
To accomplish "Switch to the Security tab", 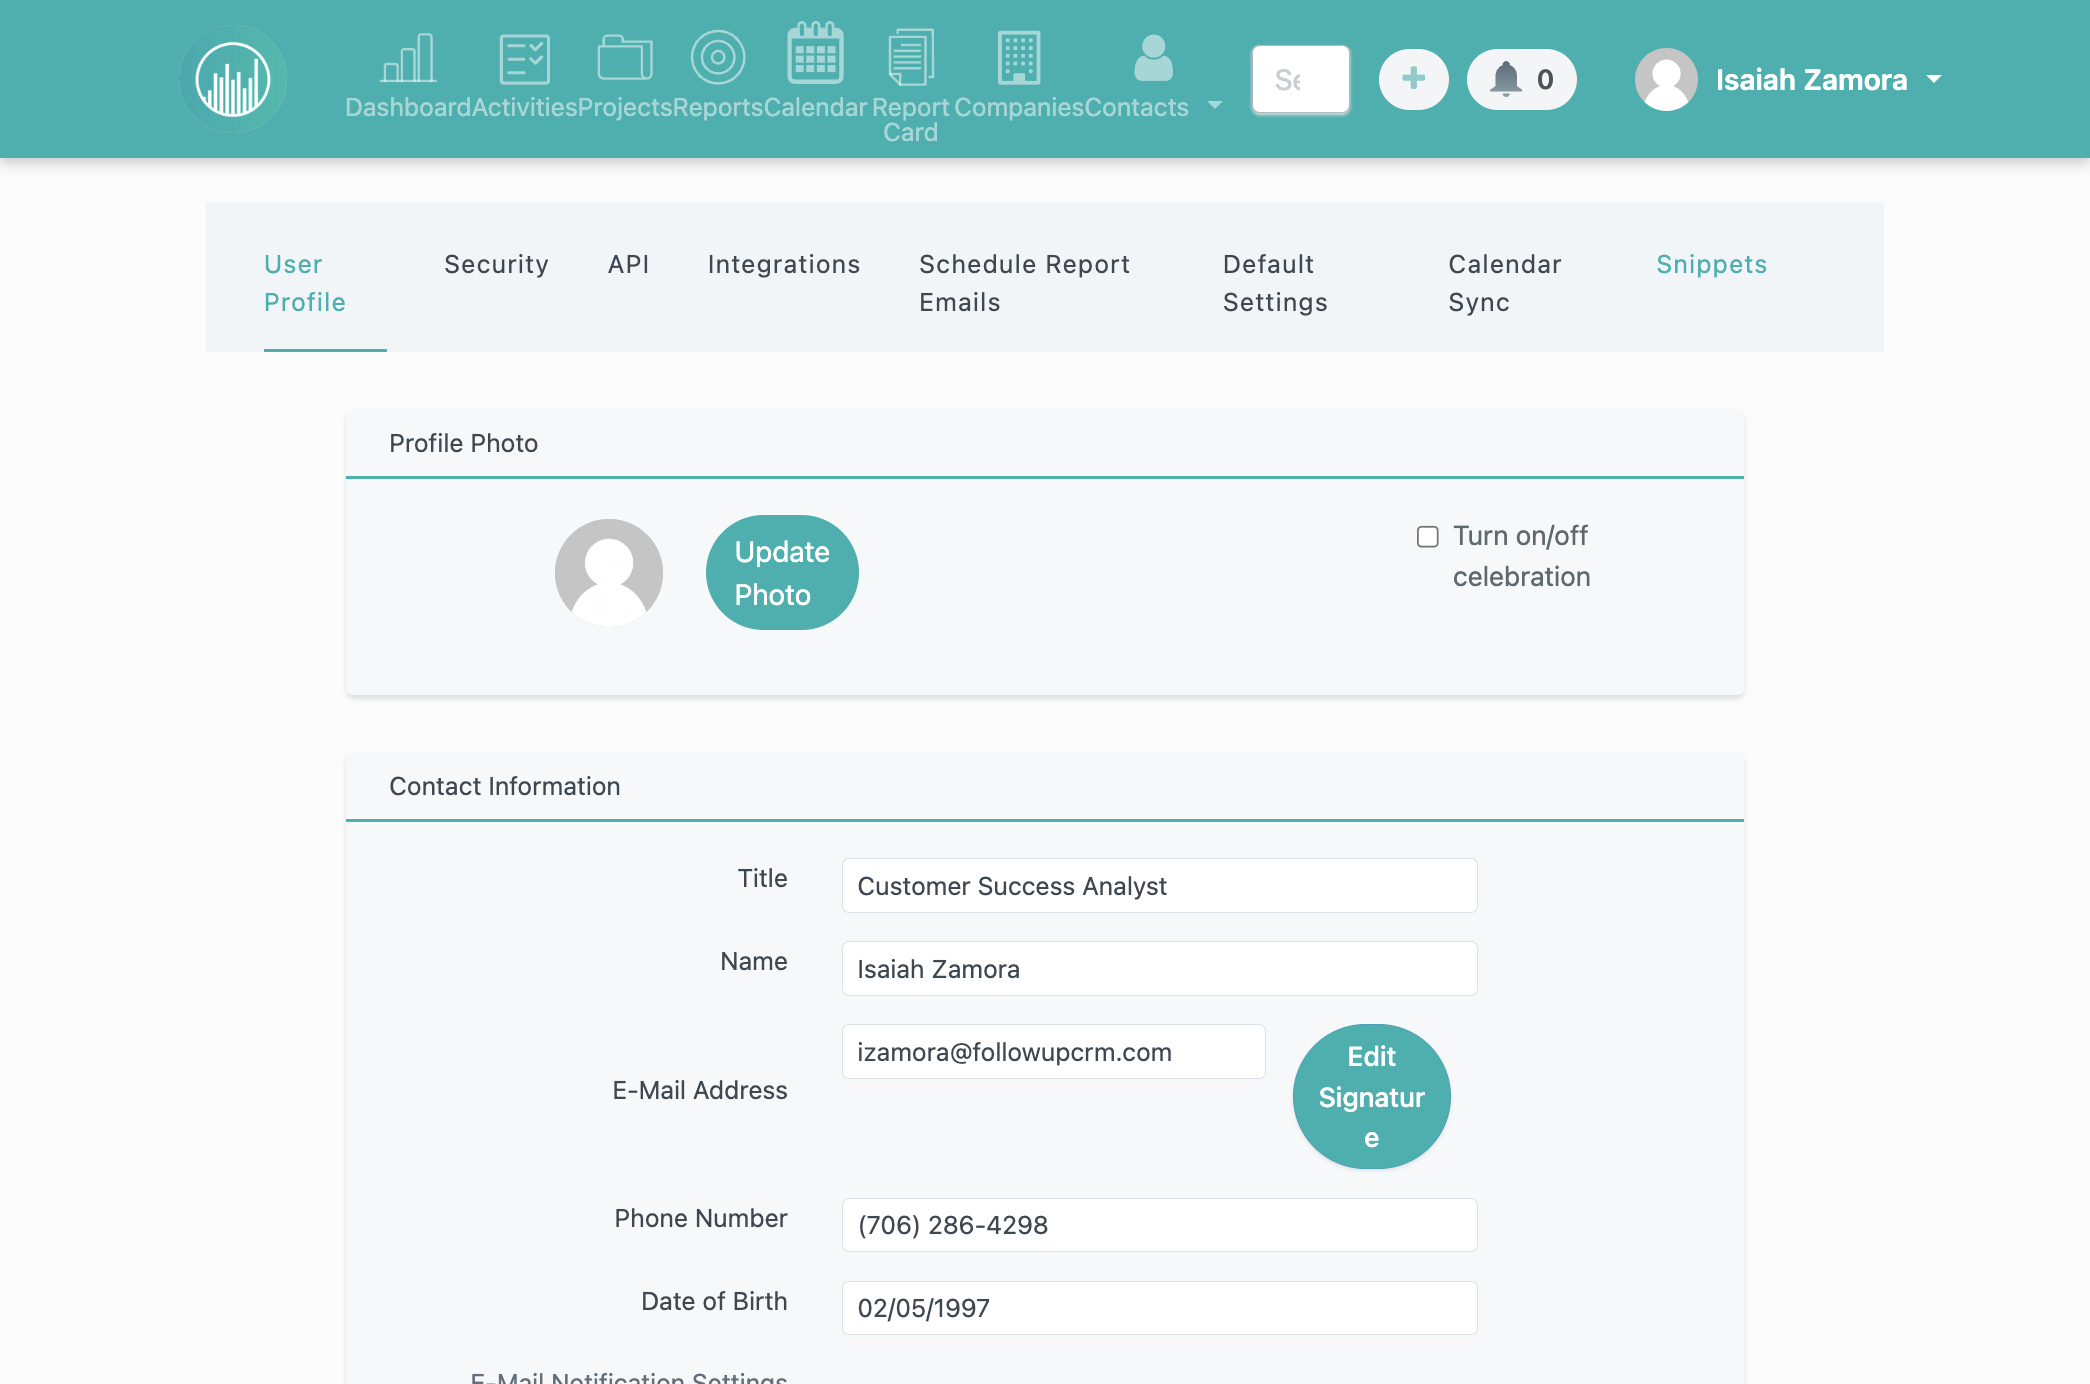I will point(497,264).
